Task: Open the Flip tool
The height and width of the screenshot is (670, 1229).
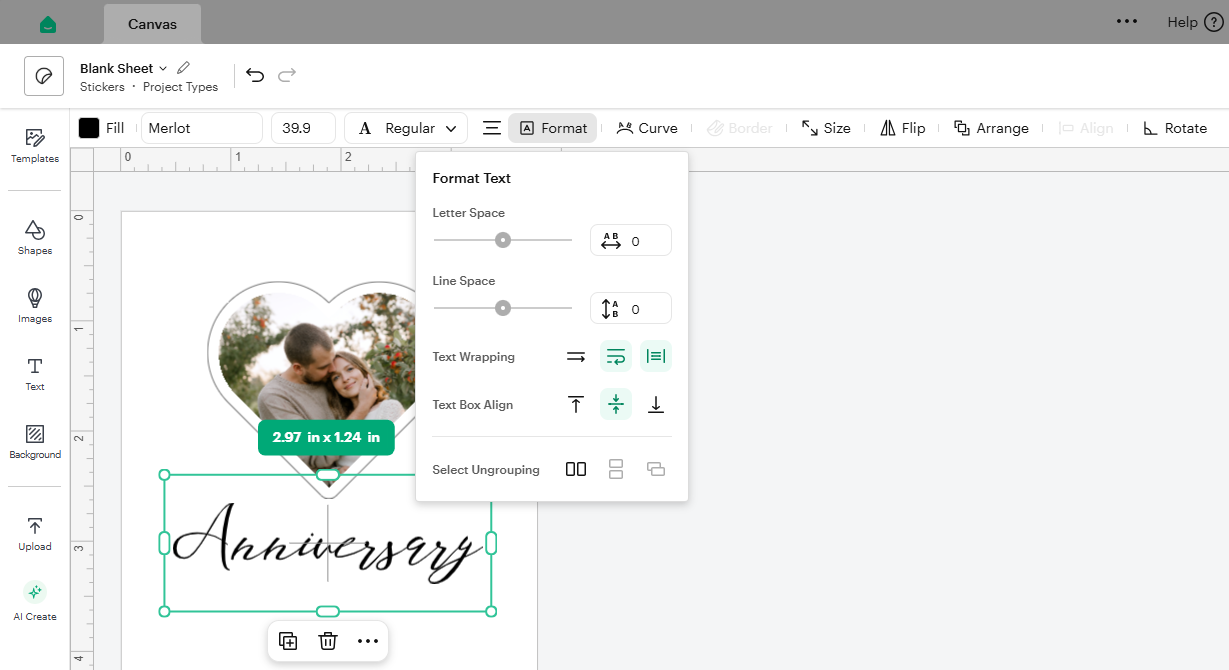Action: click(x=902, y=128)
